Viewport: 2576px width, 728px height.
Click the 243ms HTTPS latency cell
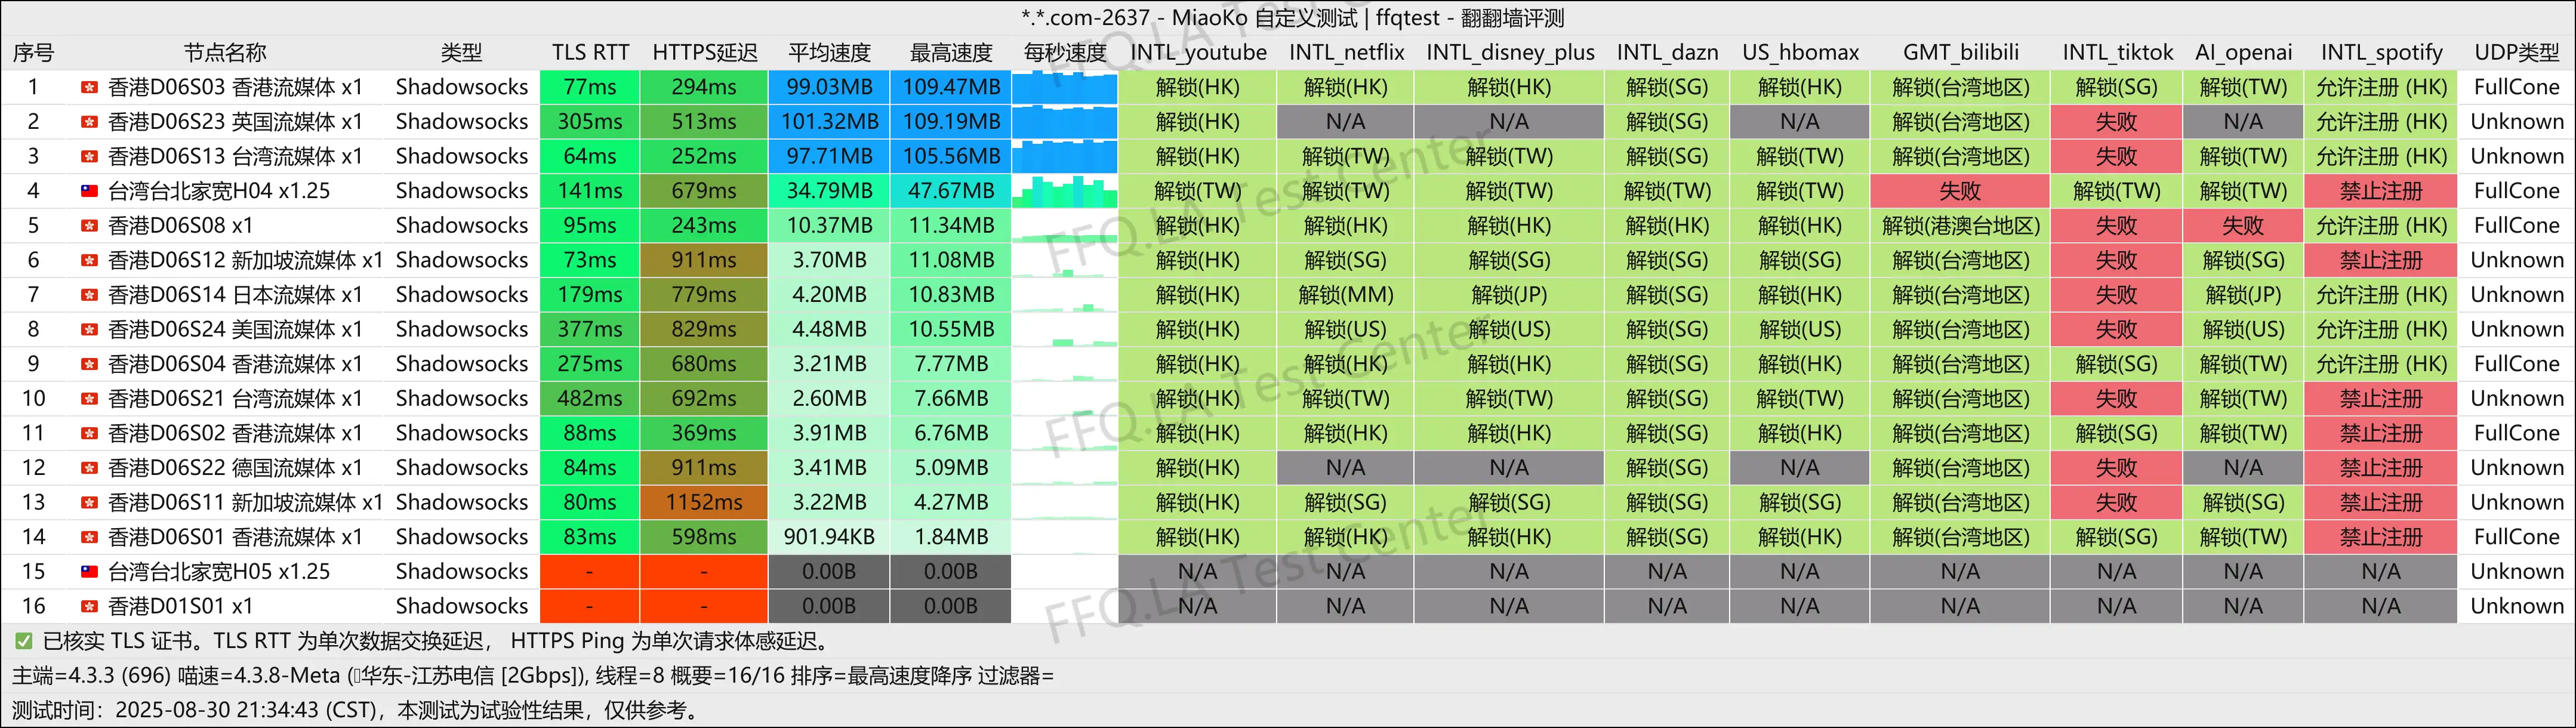704,226
